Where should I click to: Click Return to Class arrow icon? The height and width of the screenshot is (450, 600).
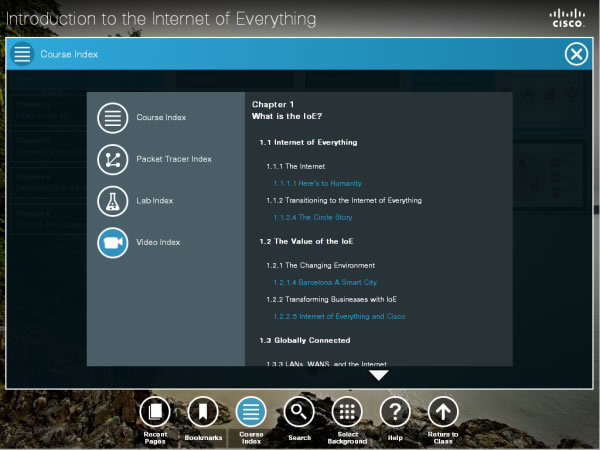tap(443, 411)
